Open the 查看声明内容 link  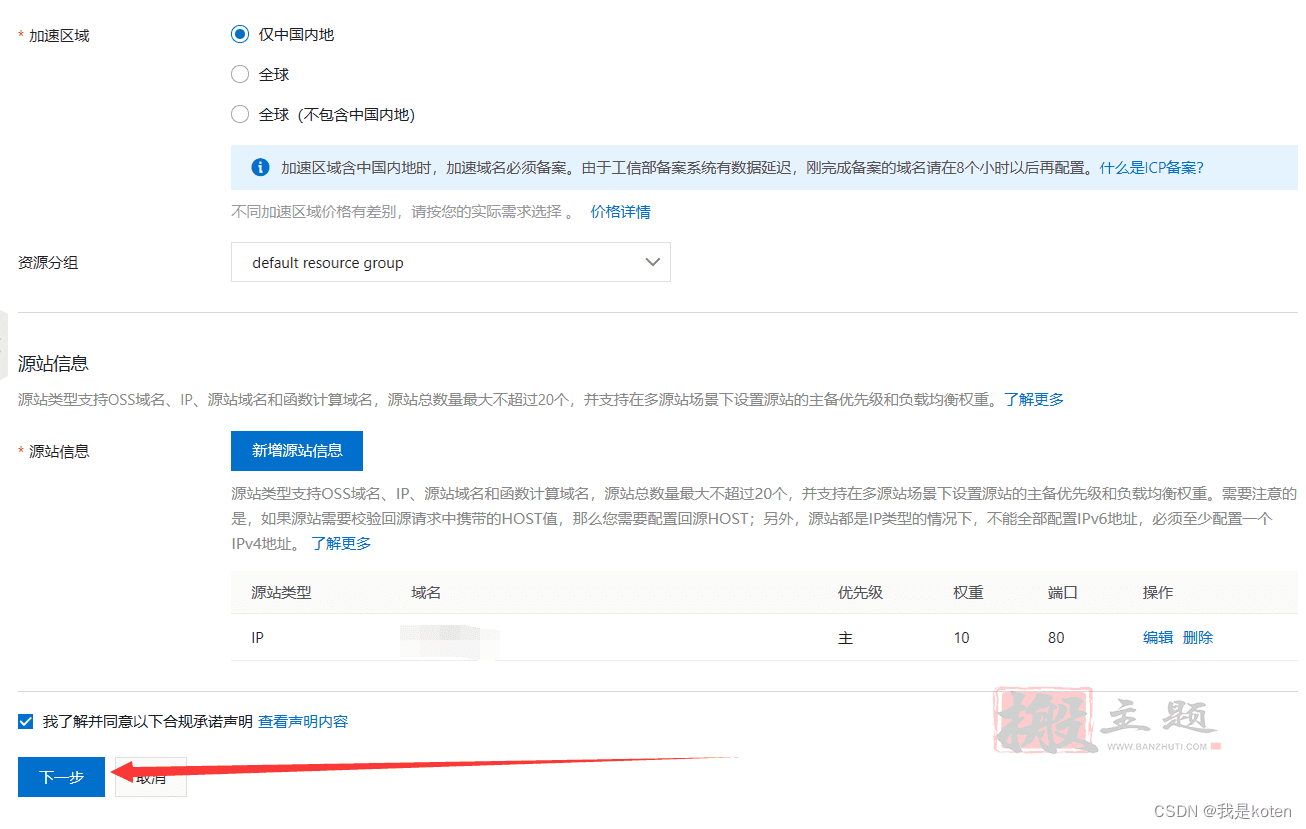(303, 721)
